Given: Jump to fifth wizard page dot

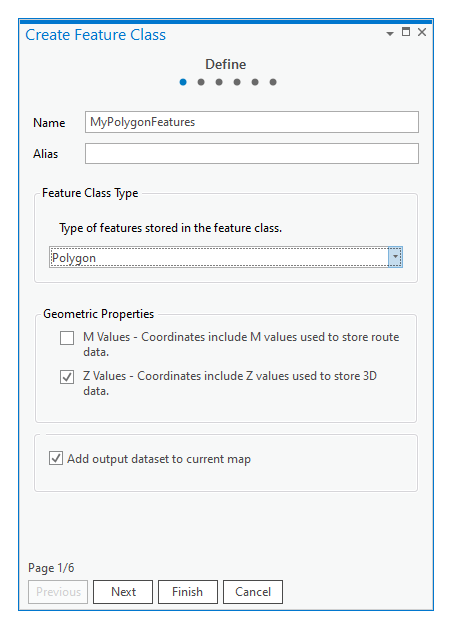Looking at the screenshot, I should tap(255, 82).
